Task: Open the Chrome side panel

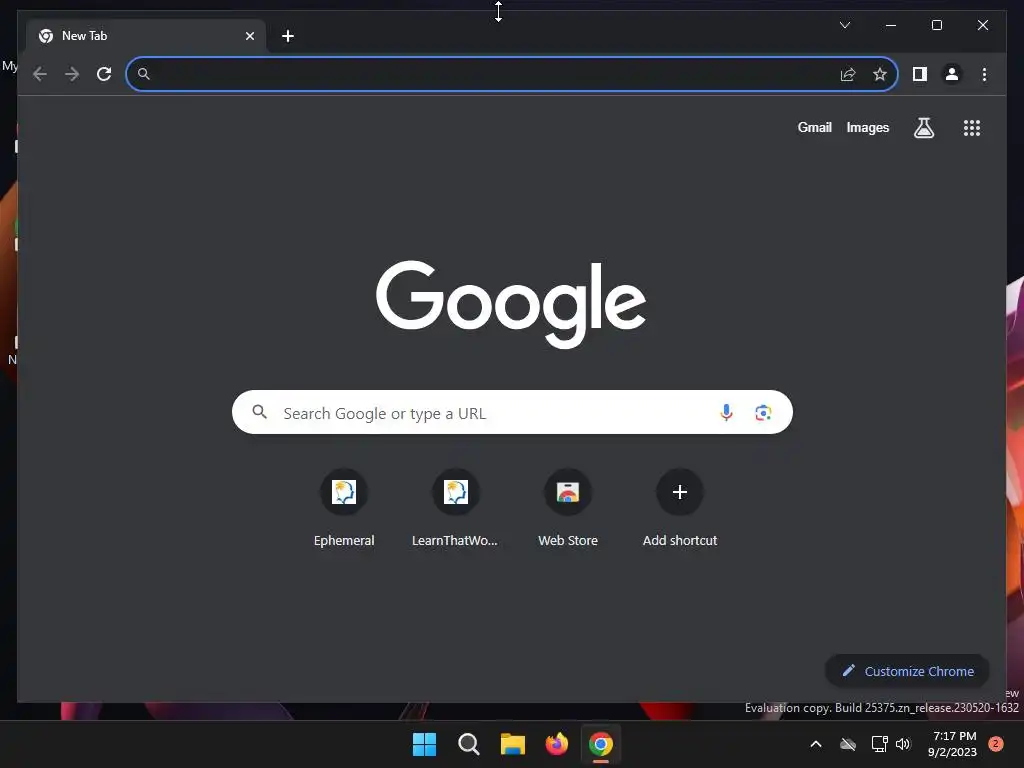Action: (920, 74)
